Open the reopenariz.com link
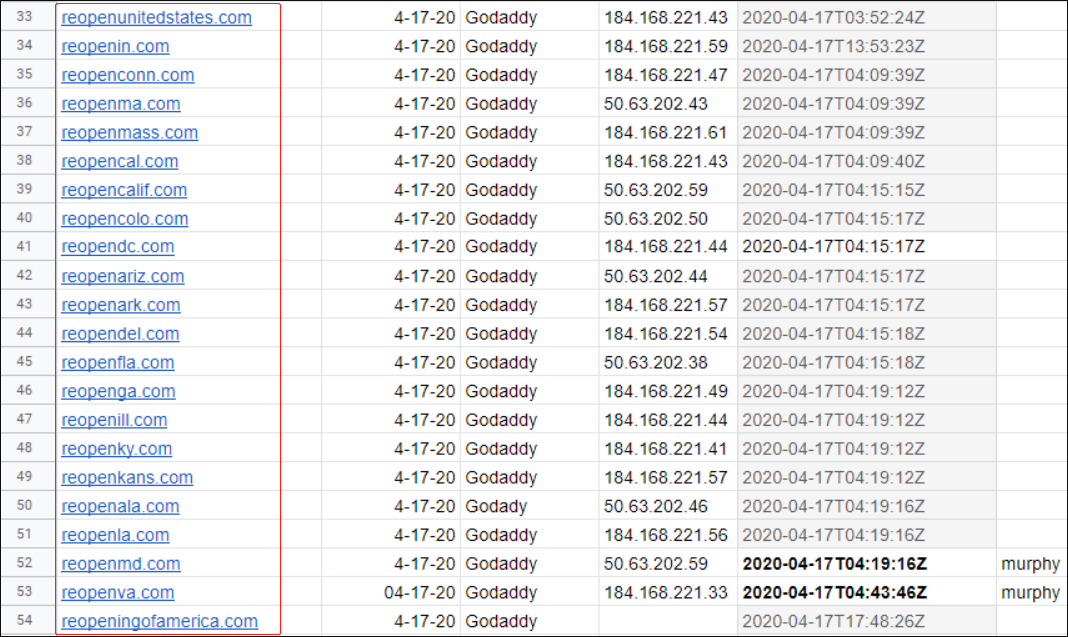The image size is (1068, 637). point(123,276)
